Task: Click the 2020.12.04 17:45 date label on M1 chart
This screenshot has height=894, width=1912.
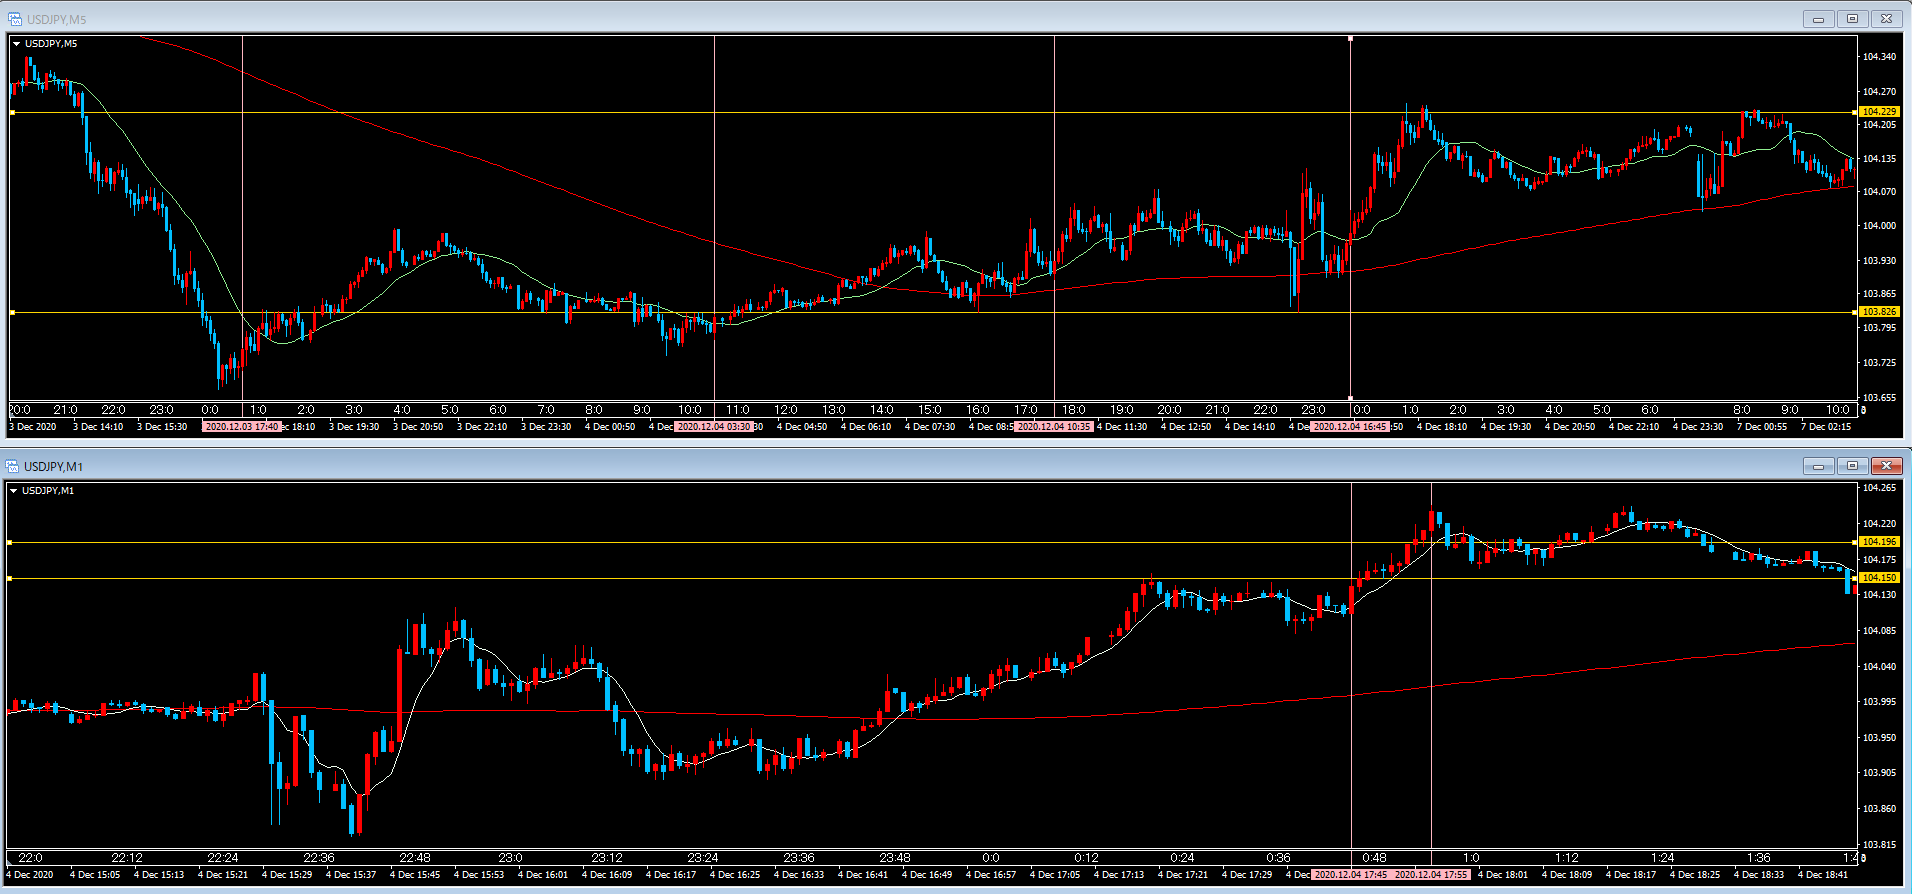Action: 1350,875
